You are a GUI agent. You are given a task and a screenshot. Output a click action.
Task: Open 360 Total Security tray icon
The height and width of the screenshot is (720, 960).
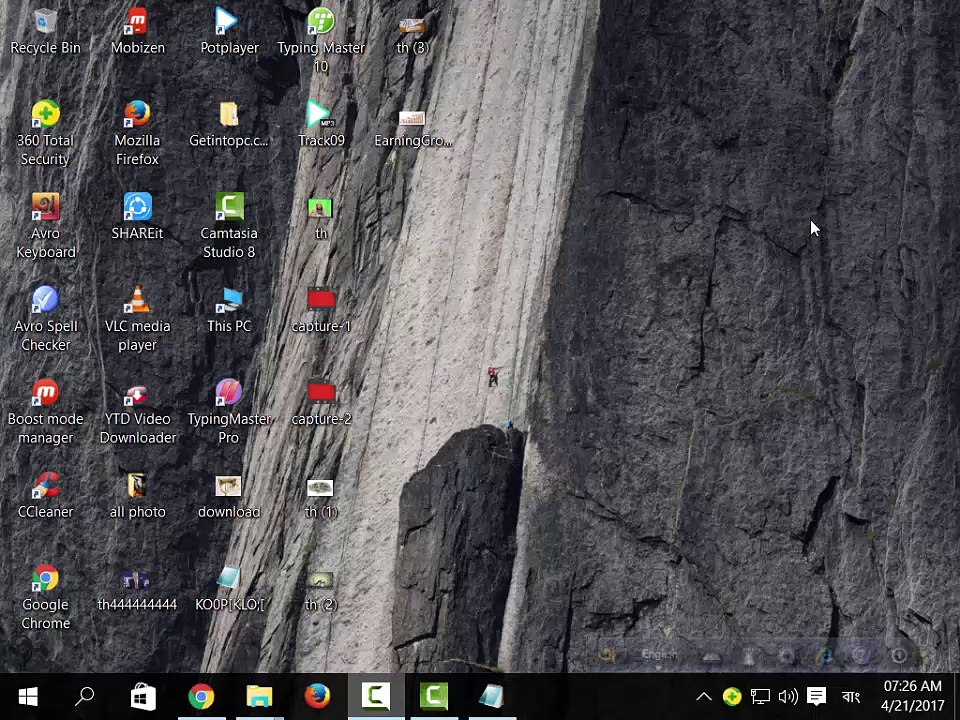tap(732, 696)
